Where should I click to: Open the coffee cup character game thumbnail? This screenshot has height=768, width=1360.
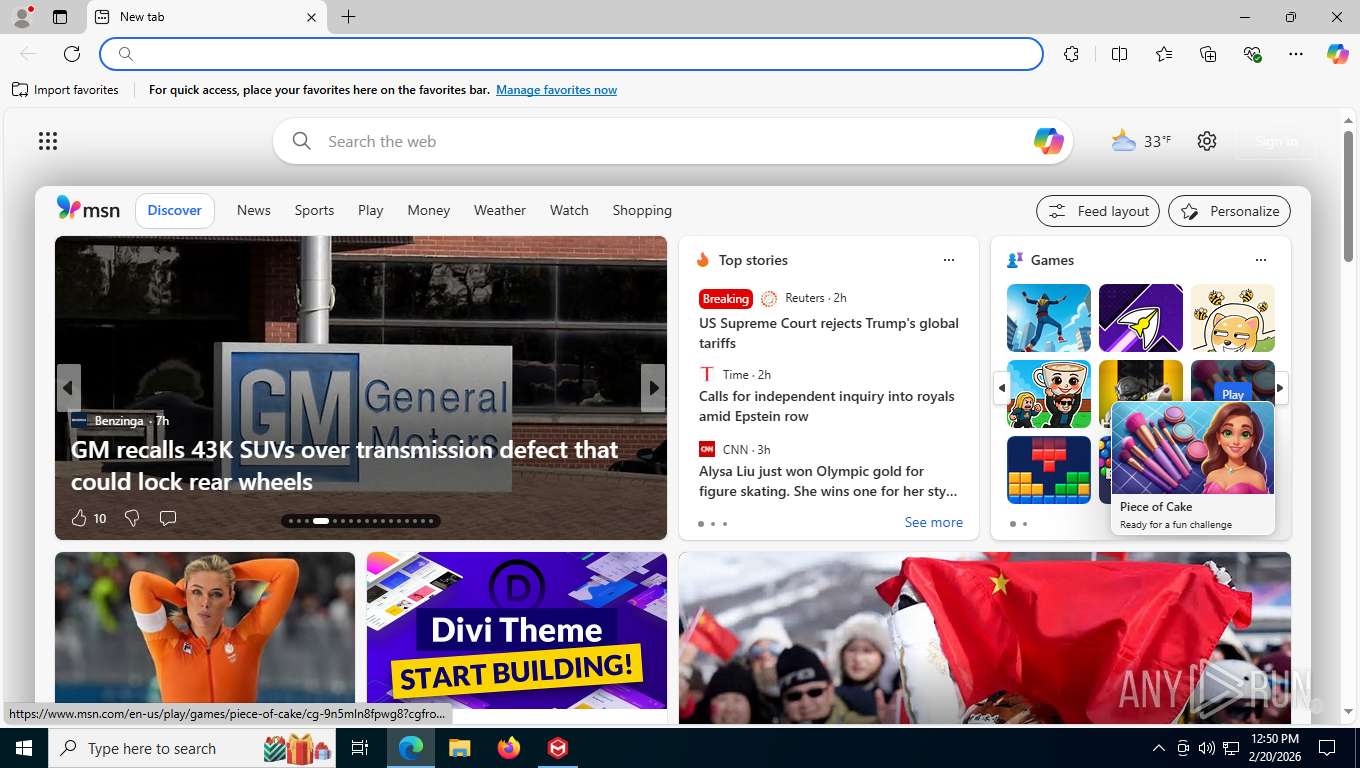coord(1049,394)
